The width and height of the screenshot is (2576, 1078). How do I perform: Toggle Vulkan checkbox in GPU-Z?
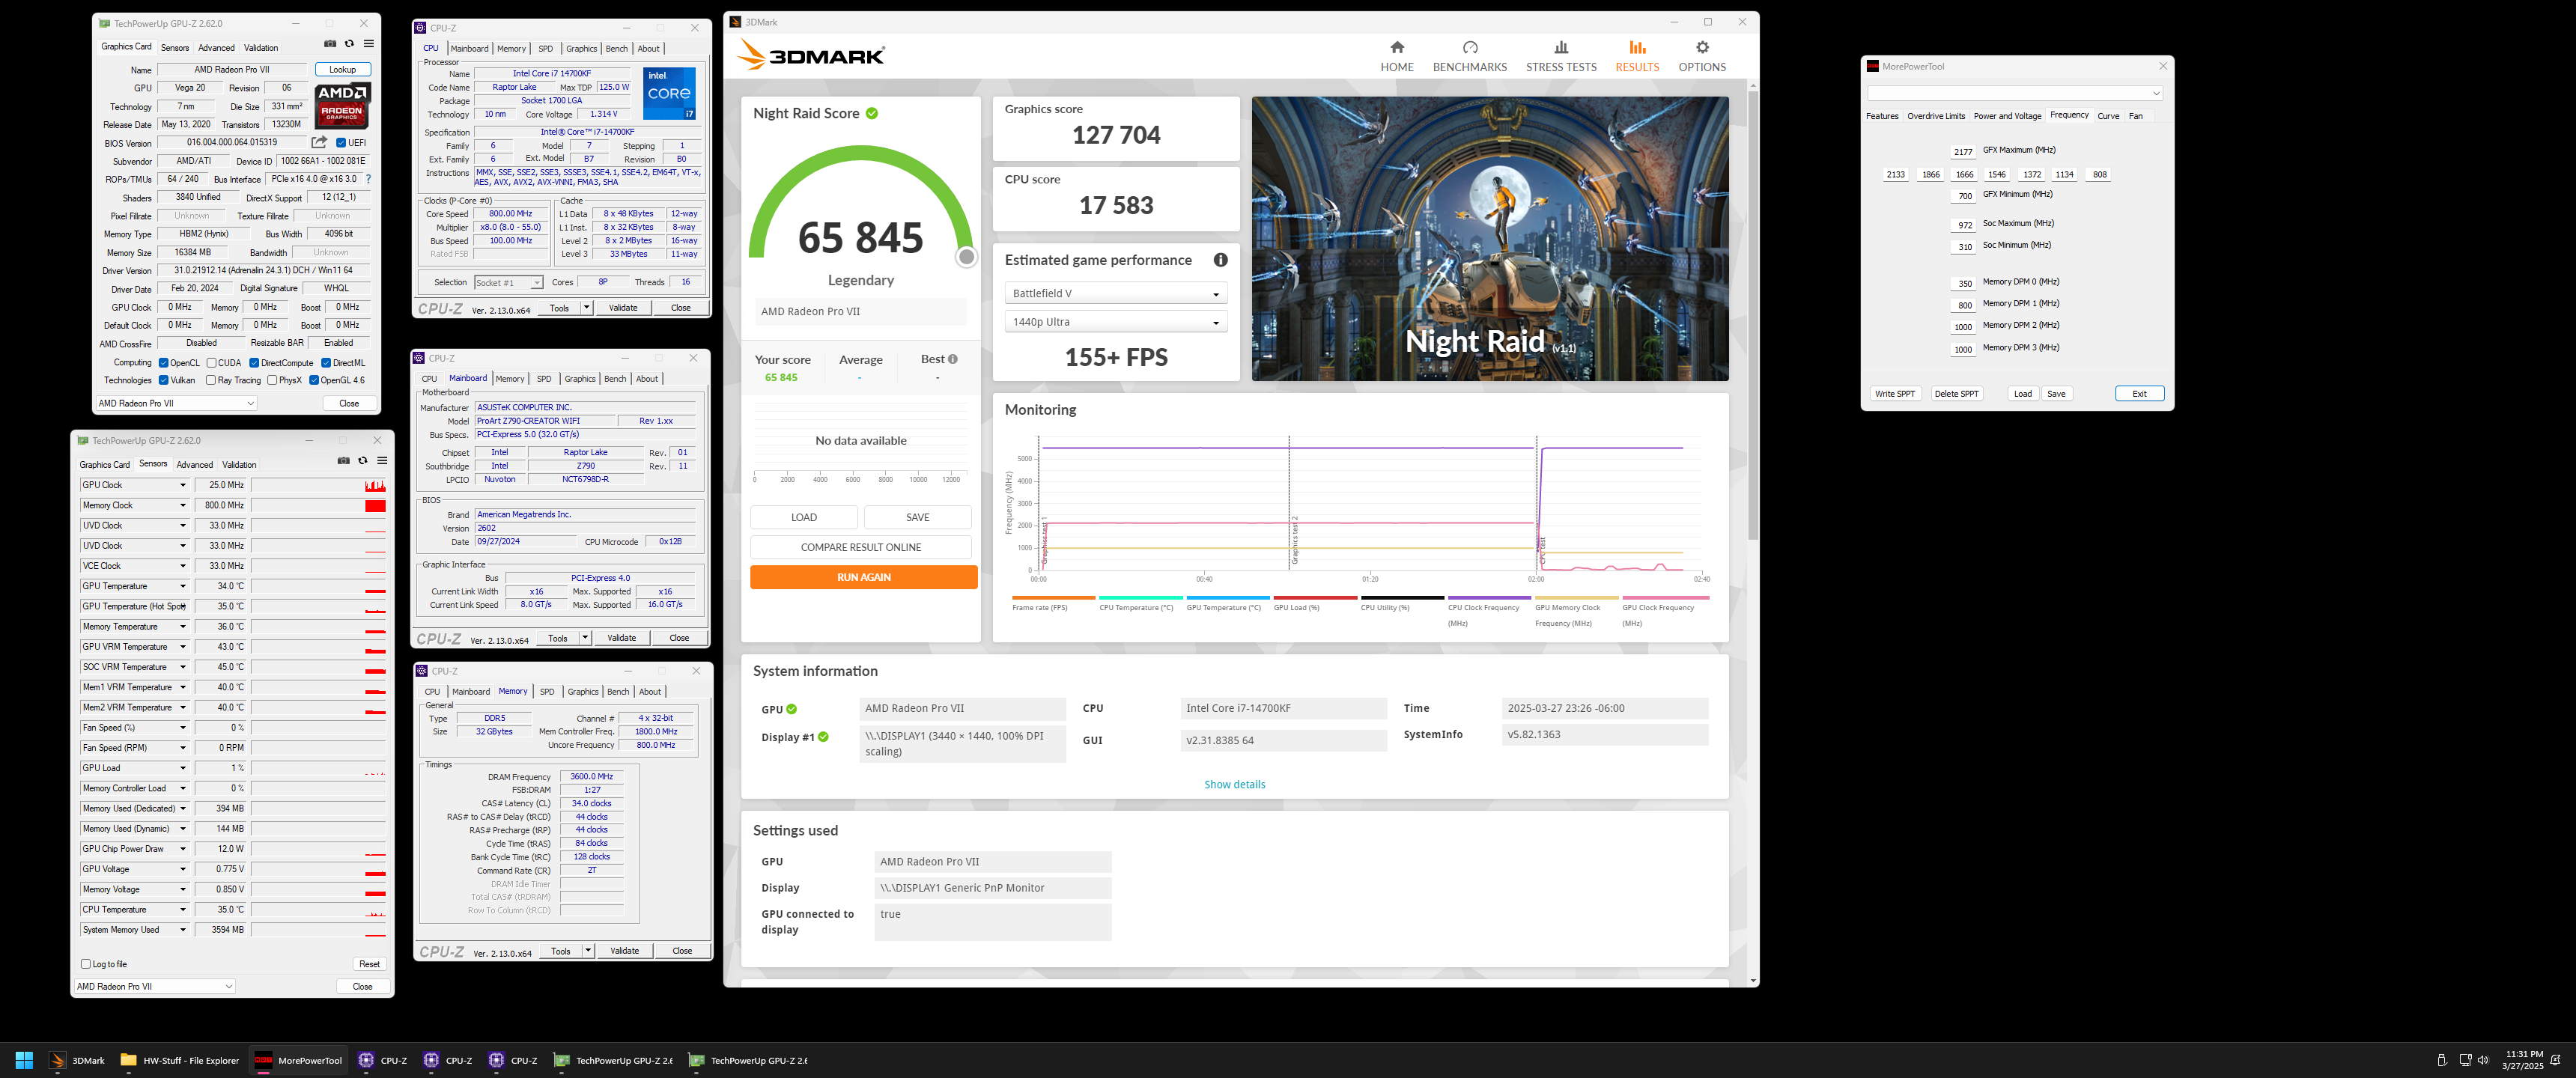click(x=163, y=380)
